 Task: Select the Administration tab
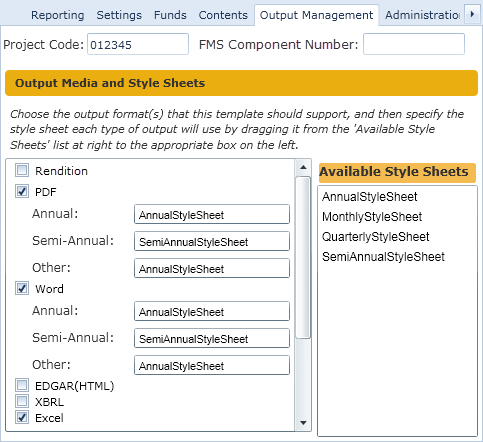[422, 15]
